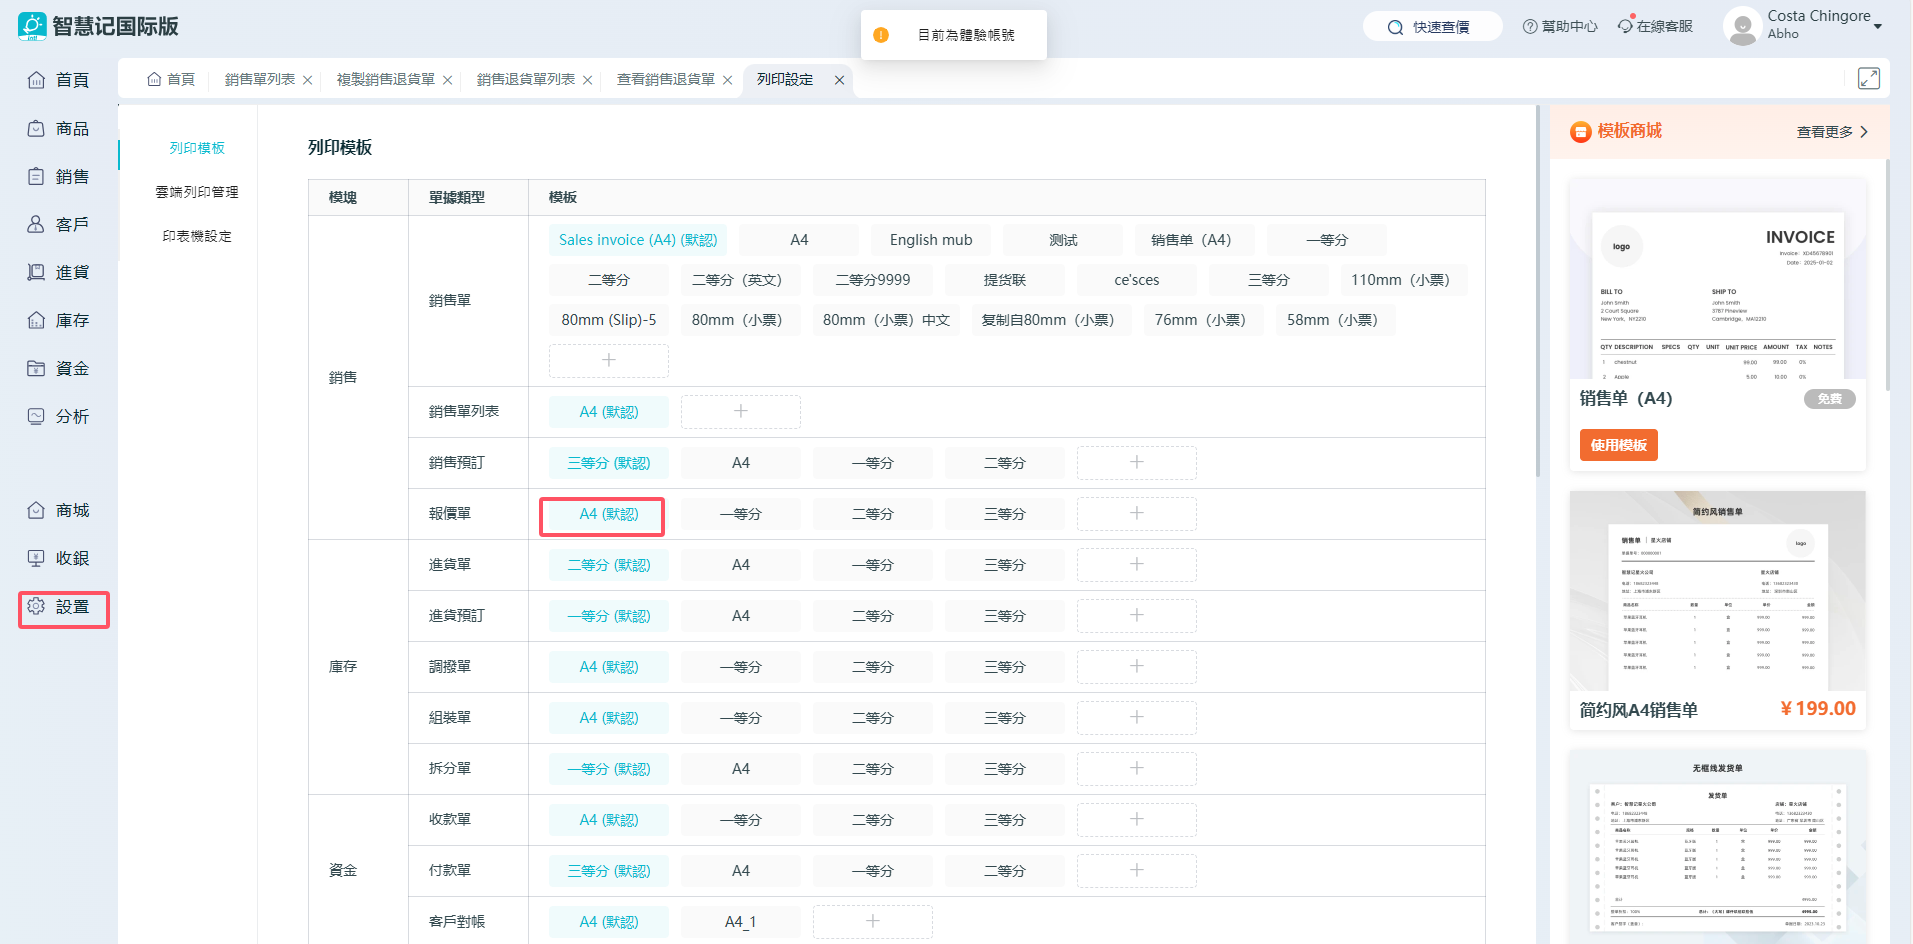The width and height of the screenshot is (1913, 944).
Task: Select 雲端列印管理 in side menu
Action: [197, 192]
